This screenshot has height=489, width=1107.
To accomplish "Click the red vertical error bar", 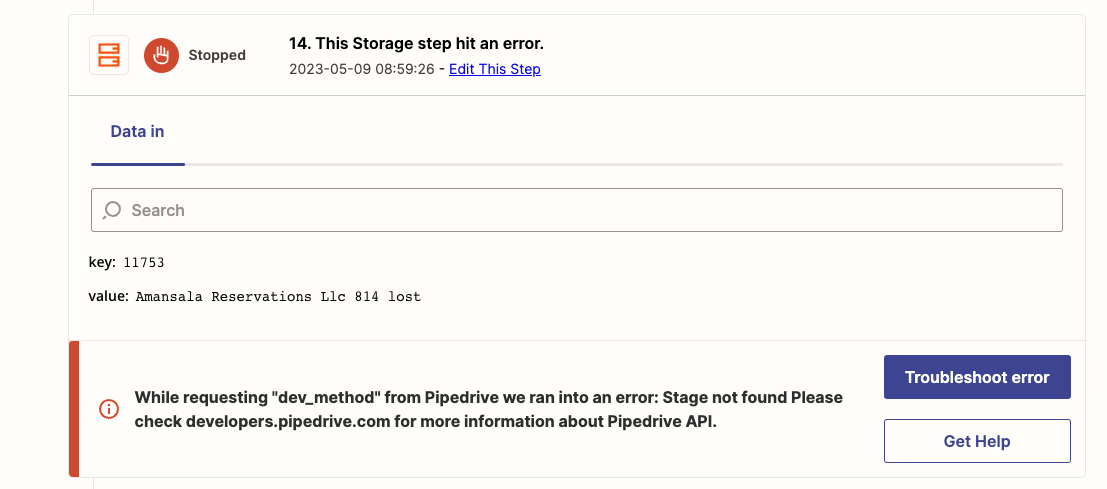I will coord(73,409).
